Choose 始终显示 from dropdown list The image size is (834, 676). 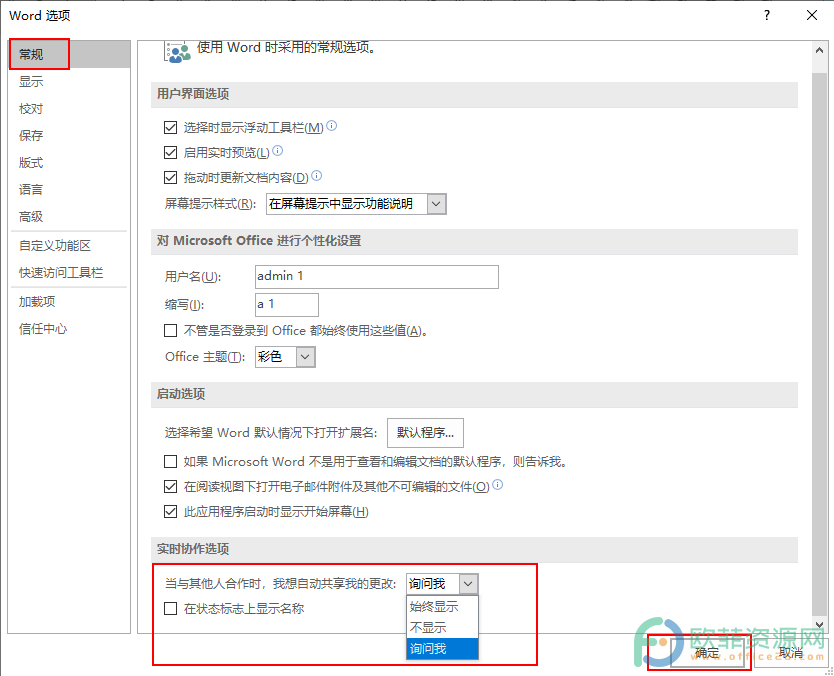pyautogui.click(x=442, y=606)
